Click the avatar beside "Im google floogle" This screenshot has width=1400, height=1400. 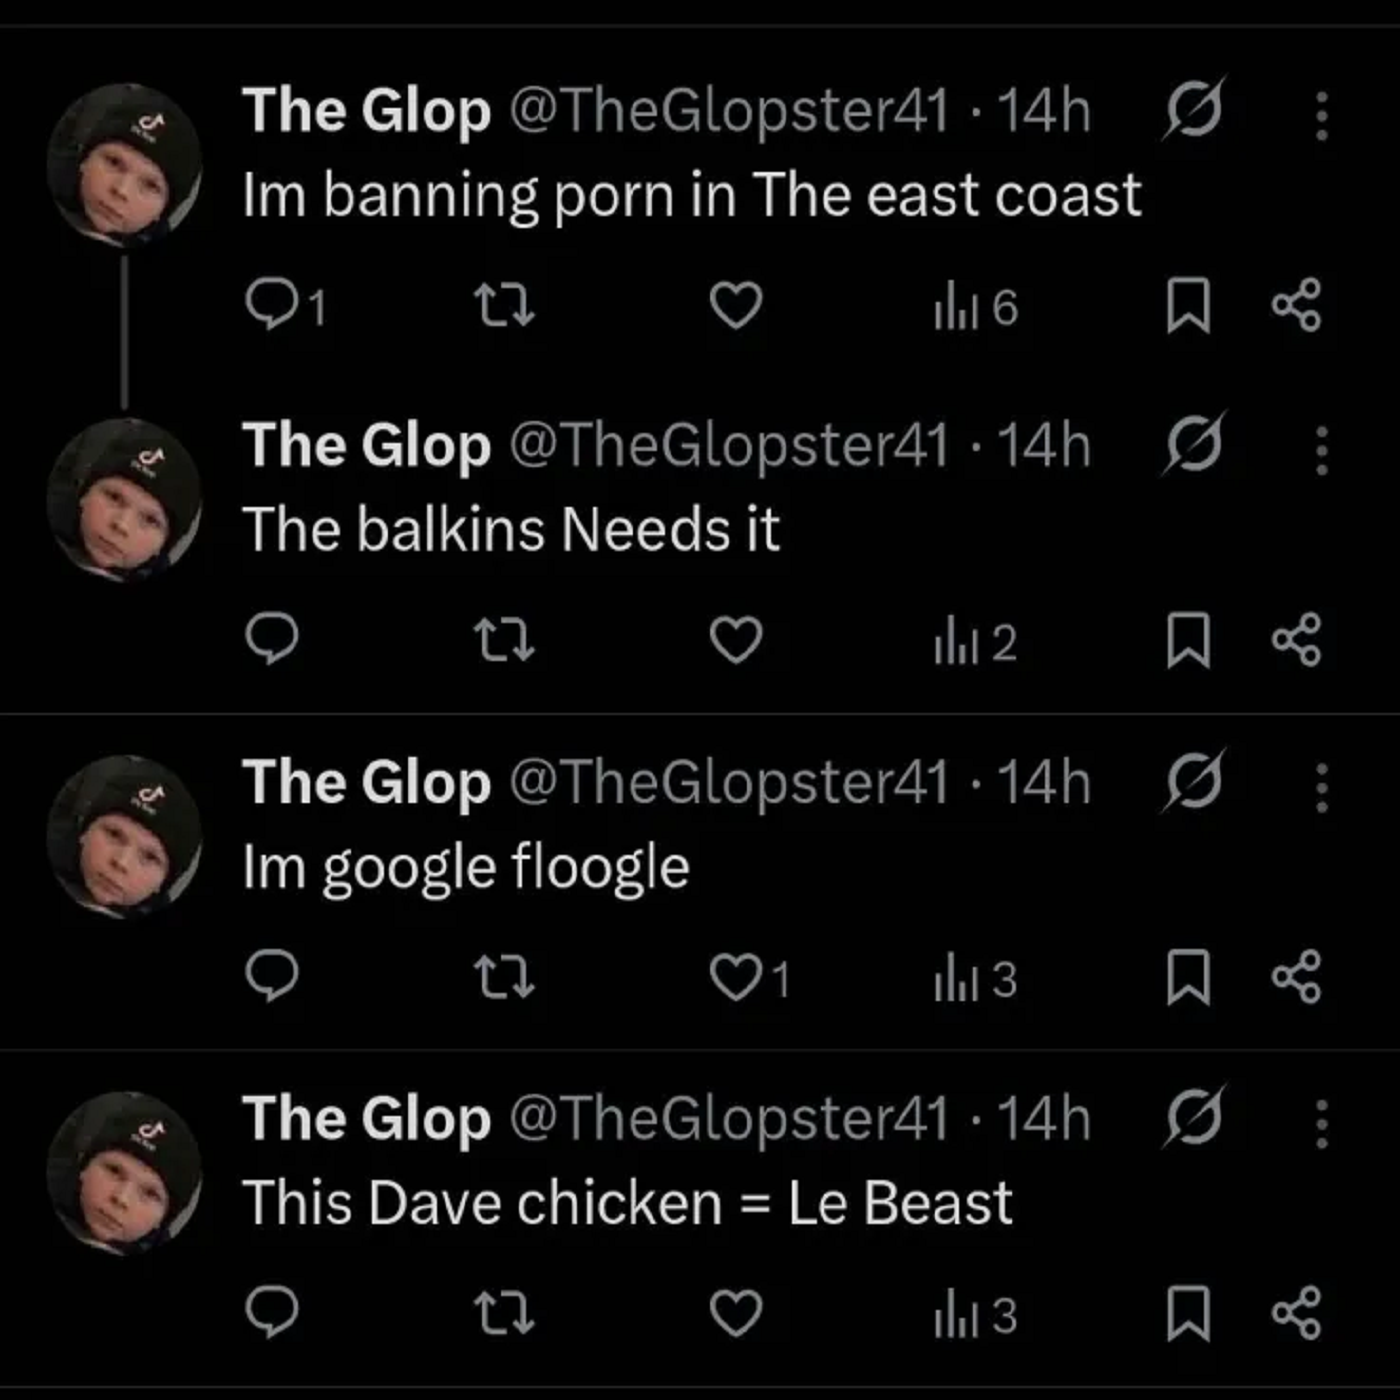[124, 834]
